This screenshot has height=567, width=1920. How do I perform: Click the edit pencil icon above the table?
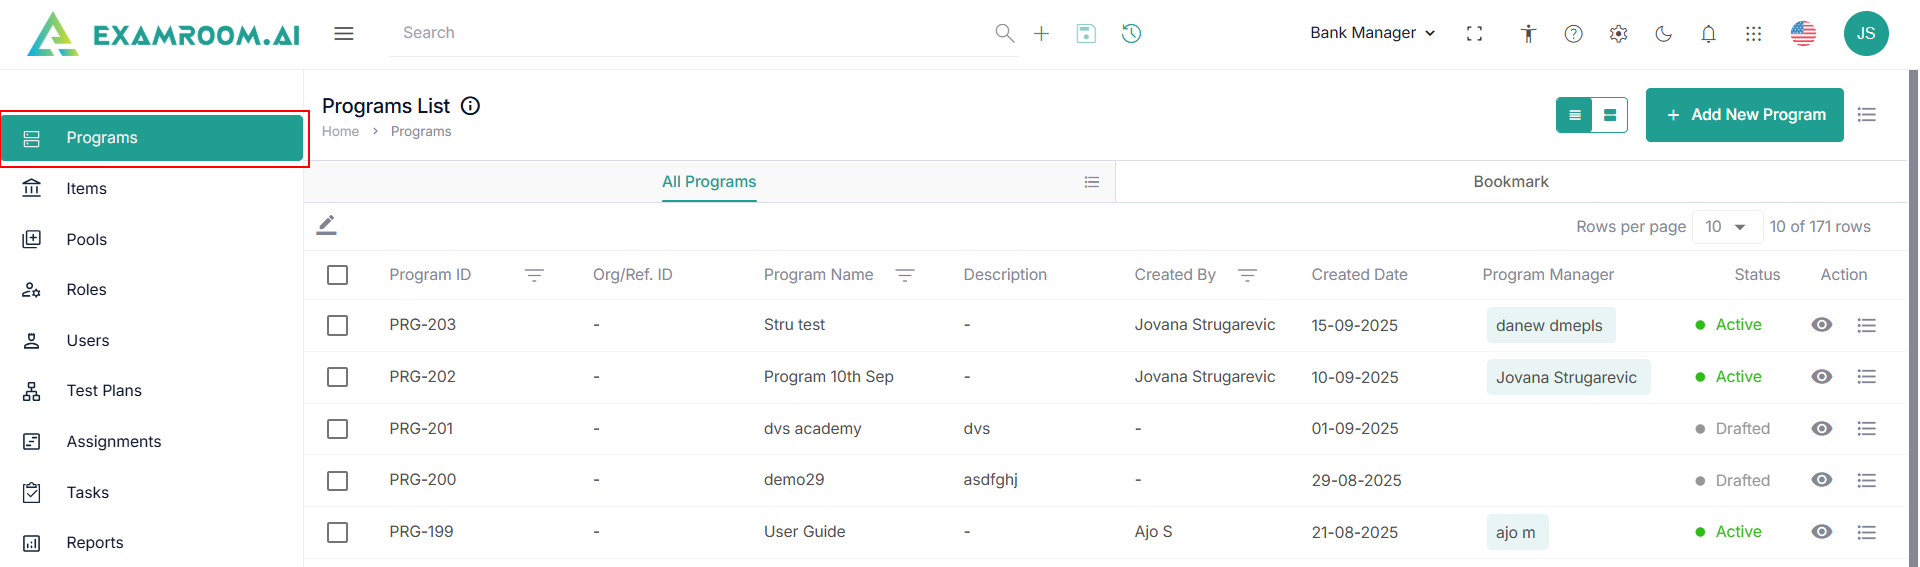(x=327, y=225)
